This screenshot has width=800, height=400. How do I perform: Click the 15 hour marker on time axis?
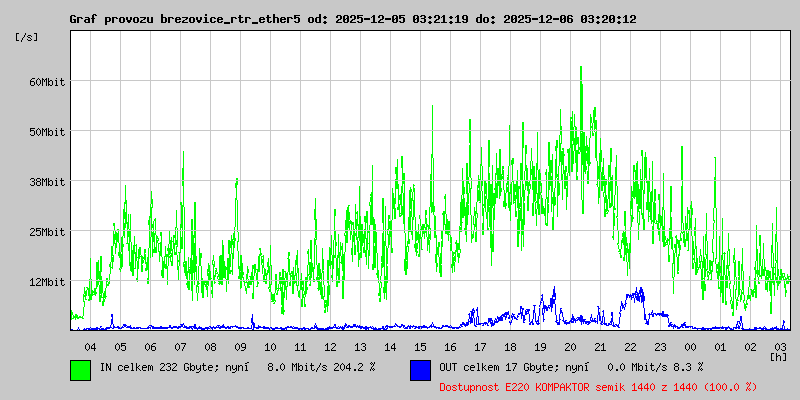(420, 346)
